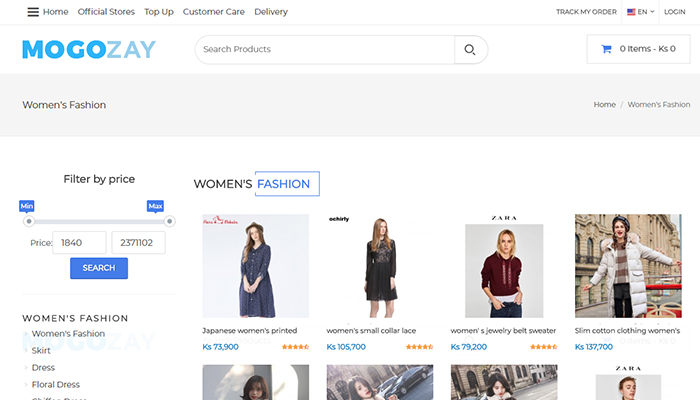Click women's jewelry belt sweater title
Screen dimensions: 700x400
click(x=503, y=331)
